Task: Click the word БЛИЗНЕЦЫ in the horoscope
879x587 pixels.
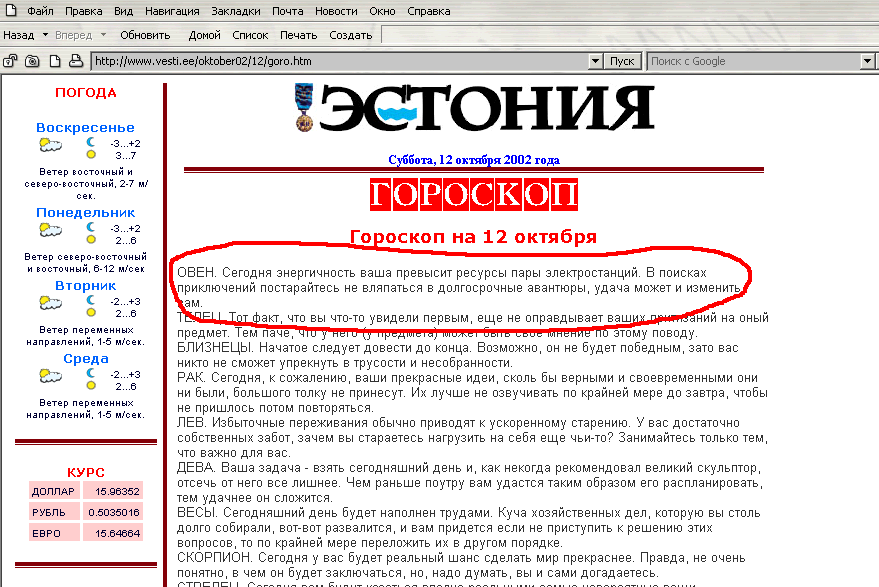Action: click(x=215, y=348)
